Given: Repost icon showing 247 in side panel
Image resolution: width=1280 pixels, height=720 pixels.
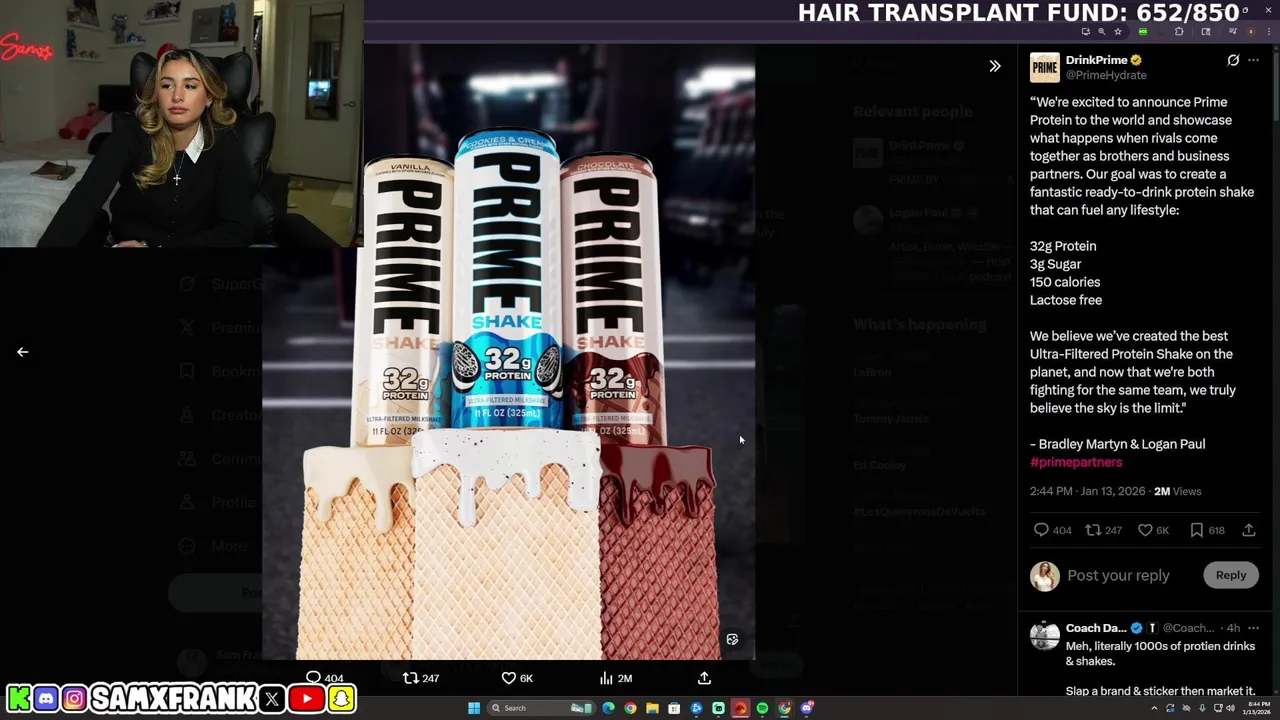Looking at the screenshot, I should (1093, 530).
